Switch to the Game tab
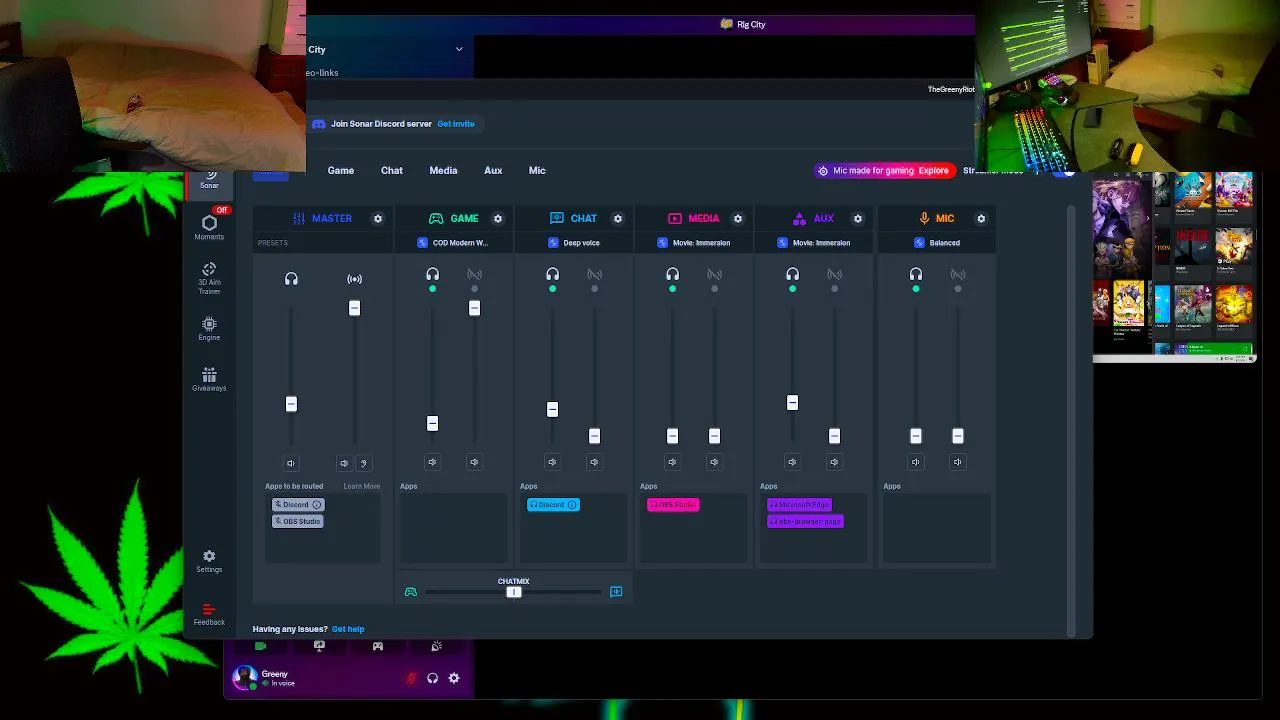 point(341,171)
